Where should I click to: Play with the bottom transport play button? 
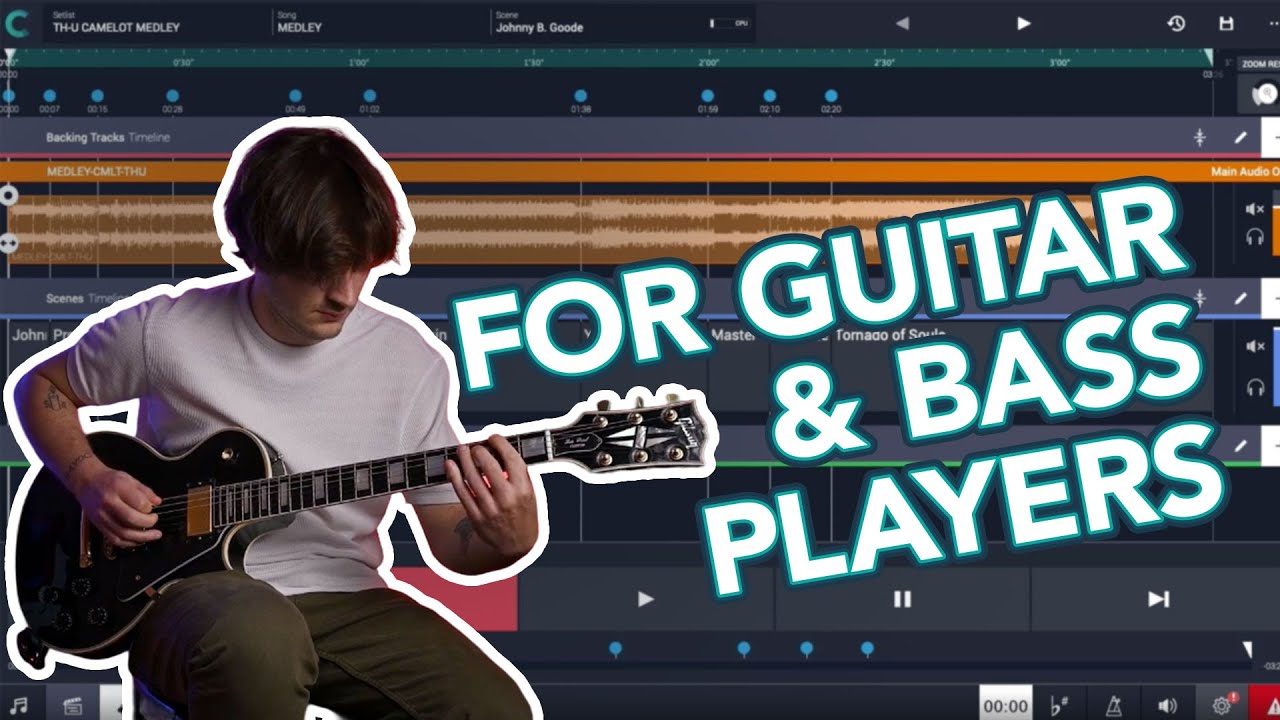646,599
